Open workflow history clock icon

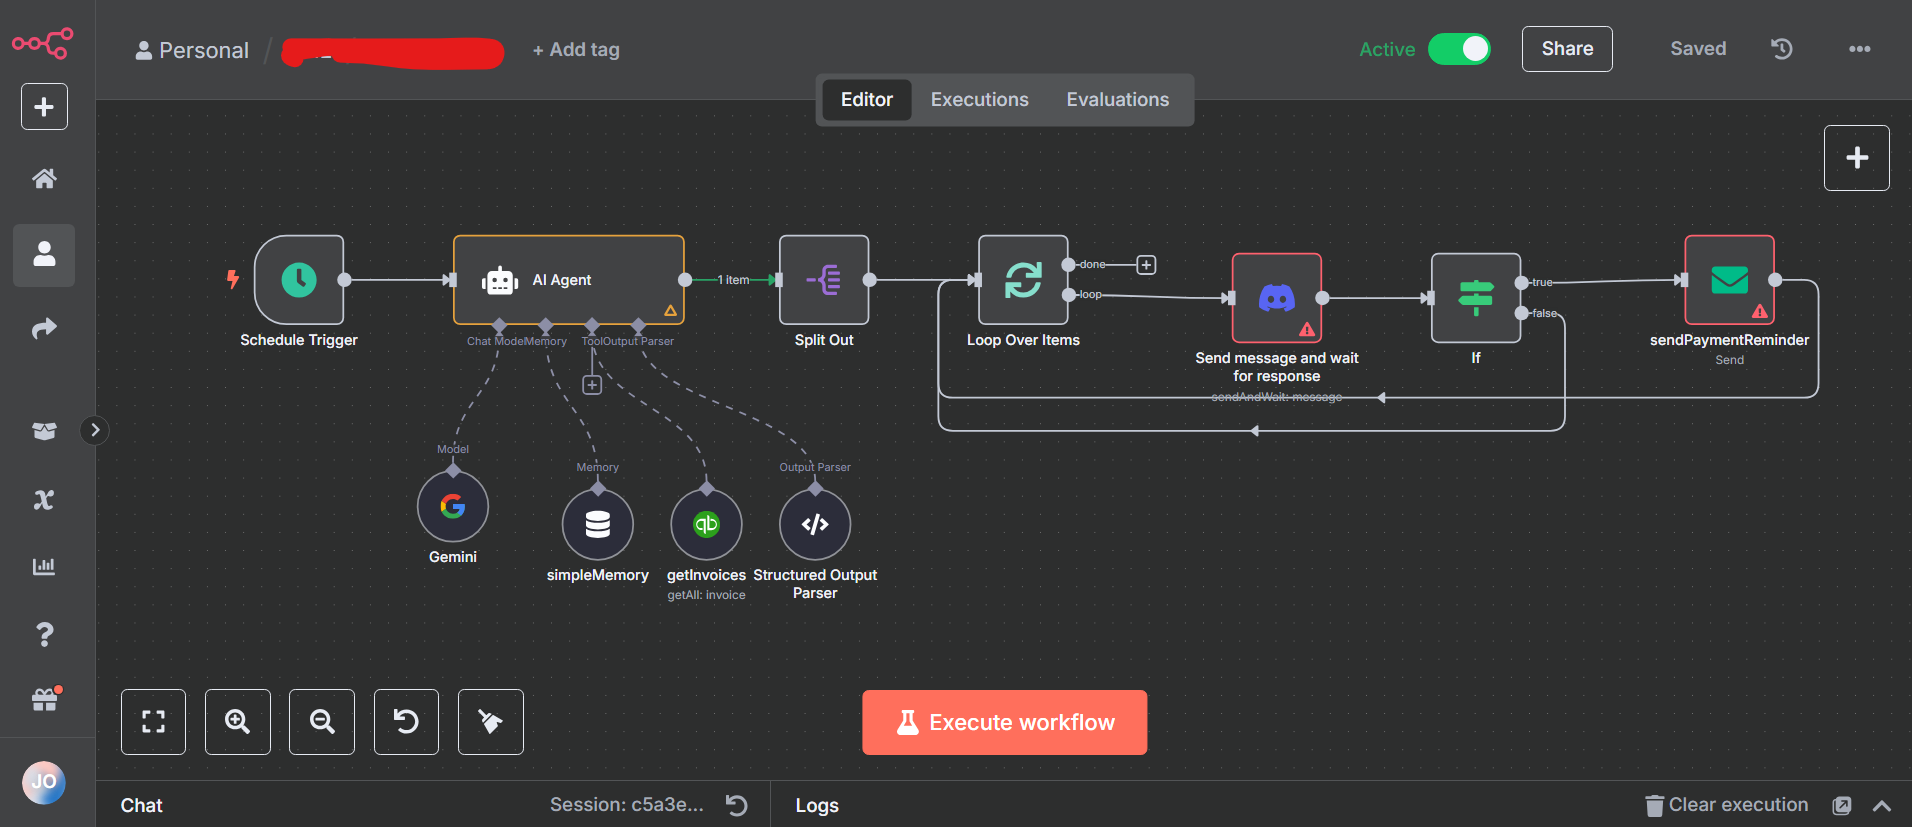coord(1781,49)
